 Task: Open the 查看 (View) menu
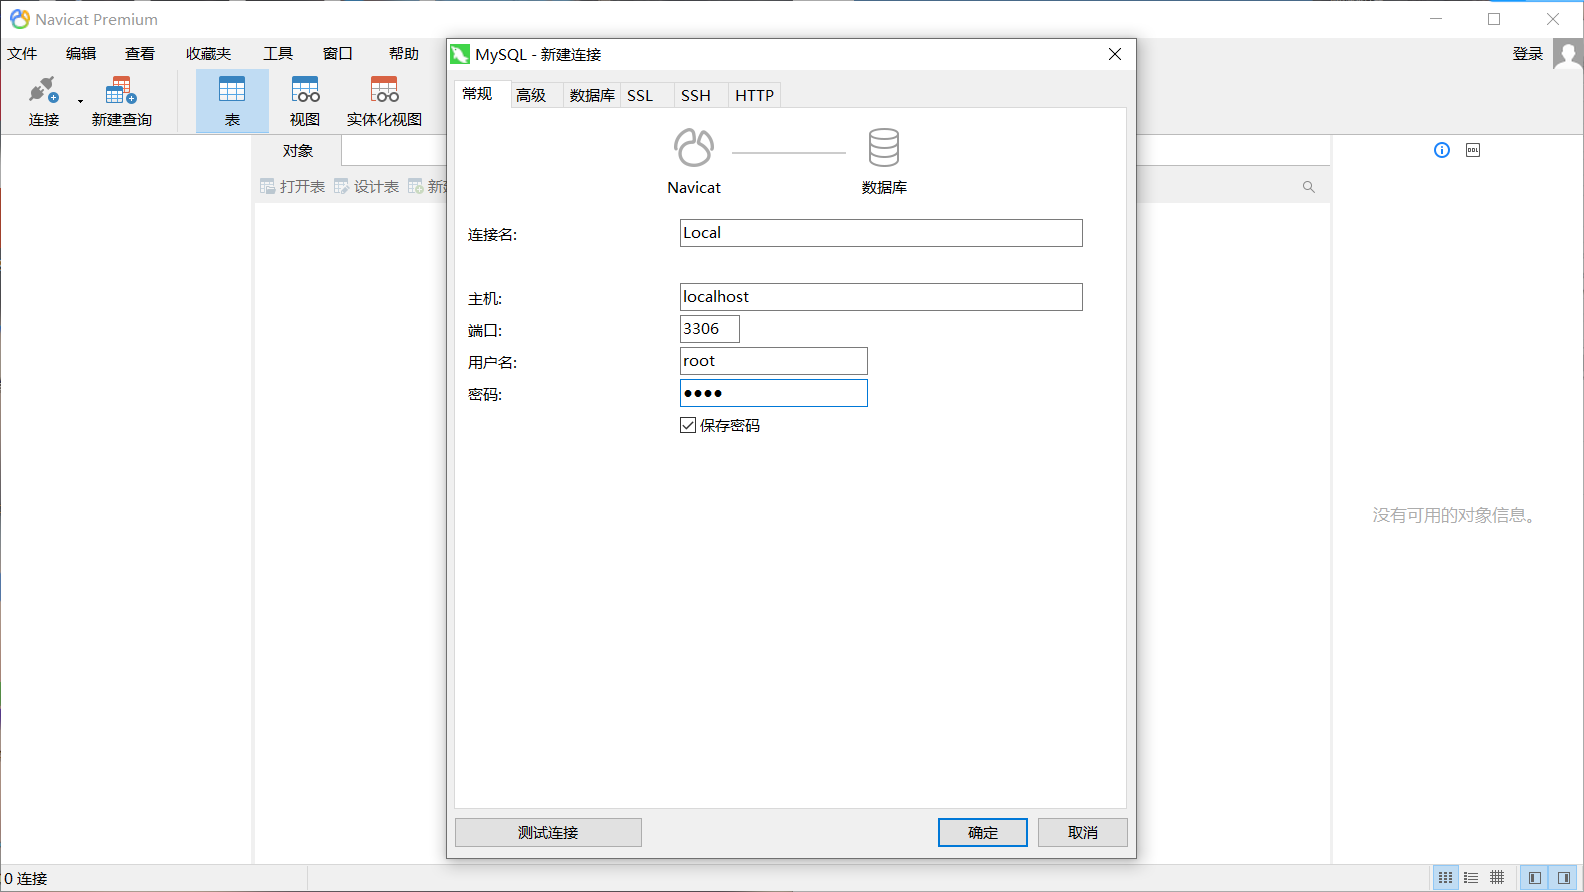click(x=140, y=54)
